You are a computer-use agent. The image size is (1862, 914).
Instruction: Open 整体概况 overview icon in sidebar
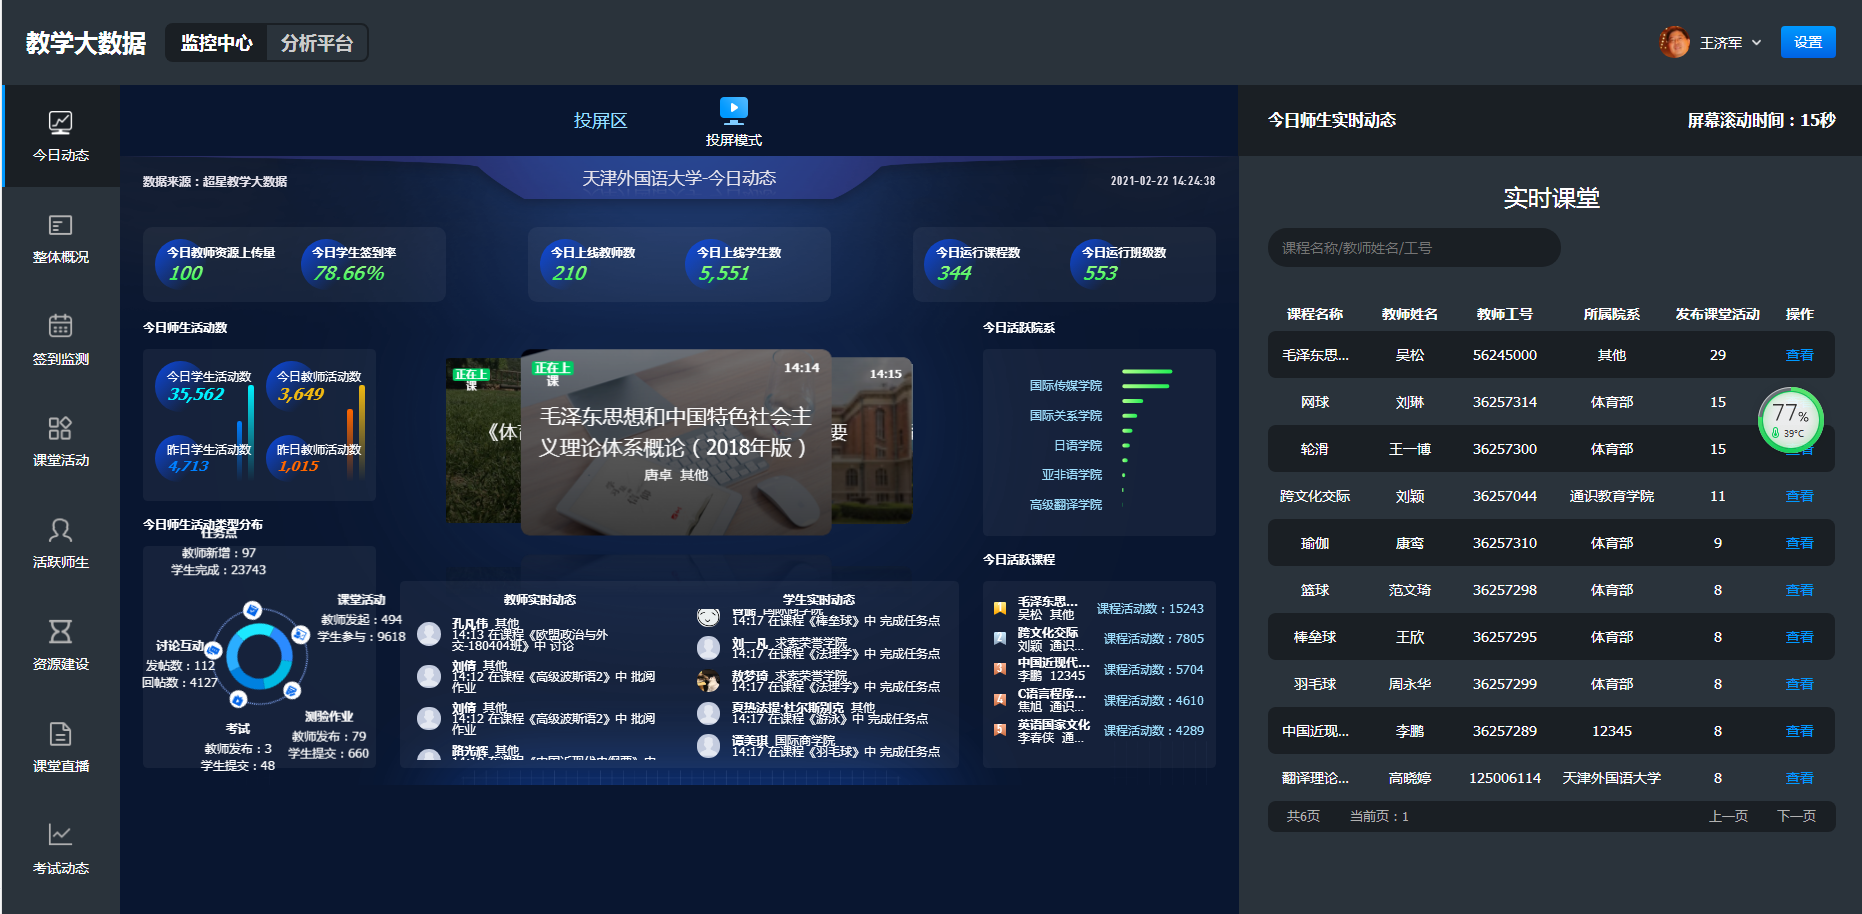coord(60,225)
